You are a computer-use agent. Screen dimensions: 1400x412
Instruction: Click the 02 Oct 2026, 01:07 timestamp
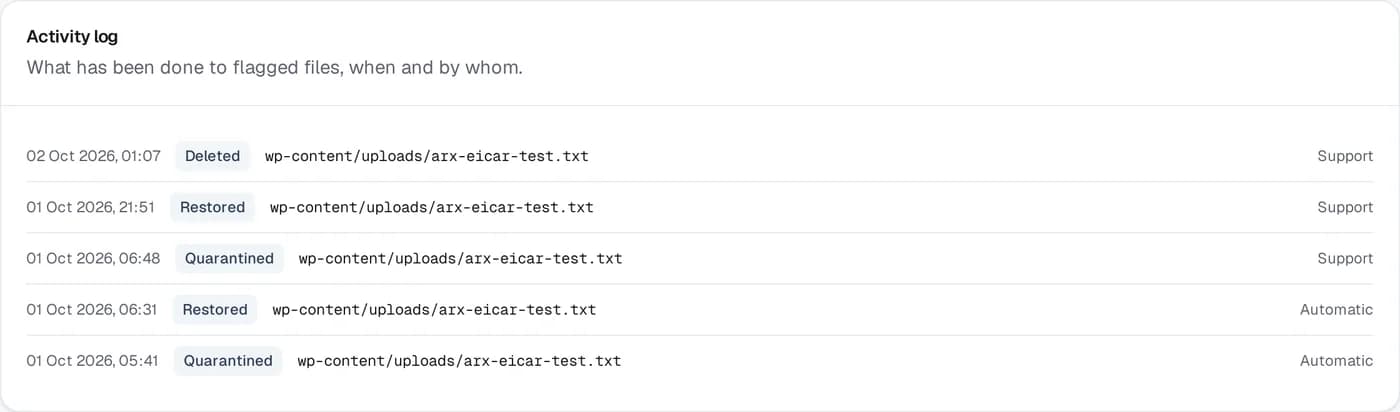93,156
